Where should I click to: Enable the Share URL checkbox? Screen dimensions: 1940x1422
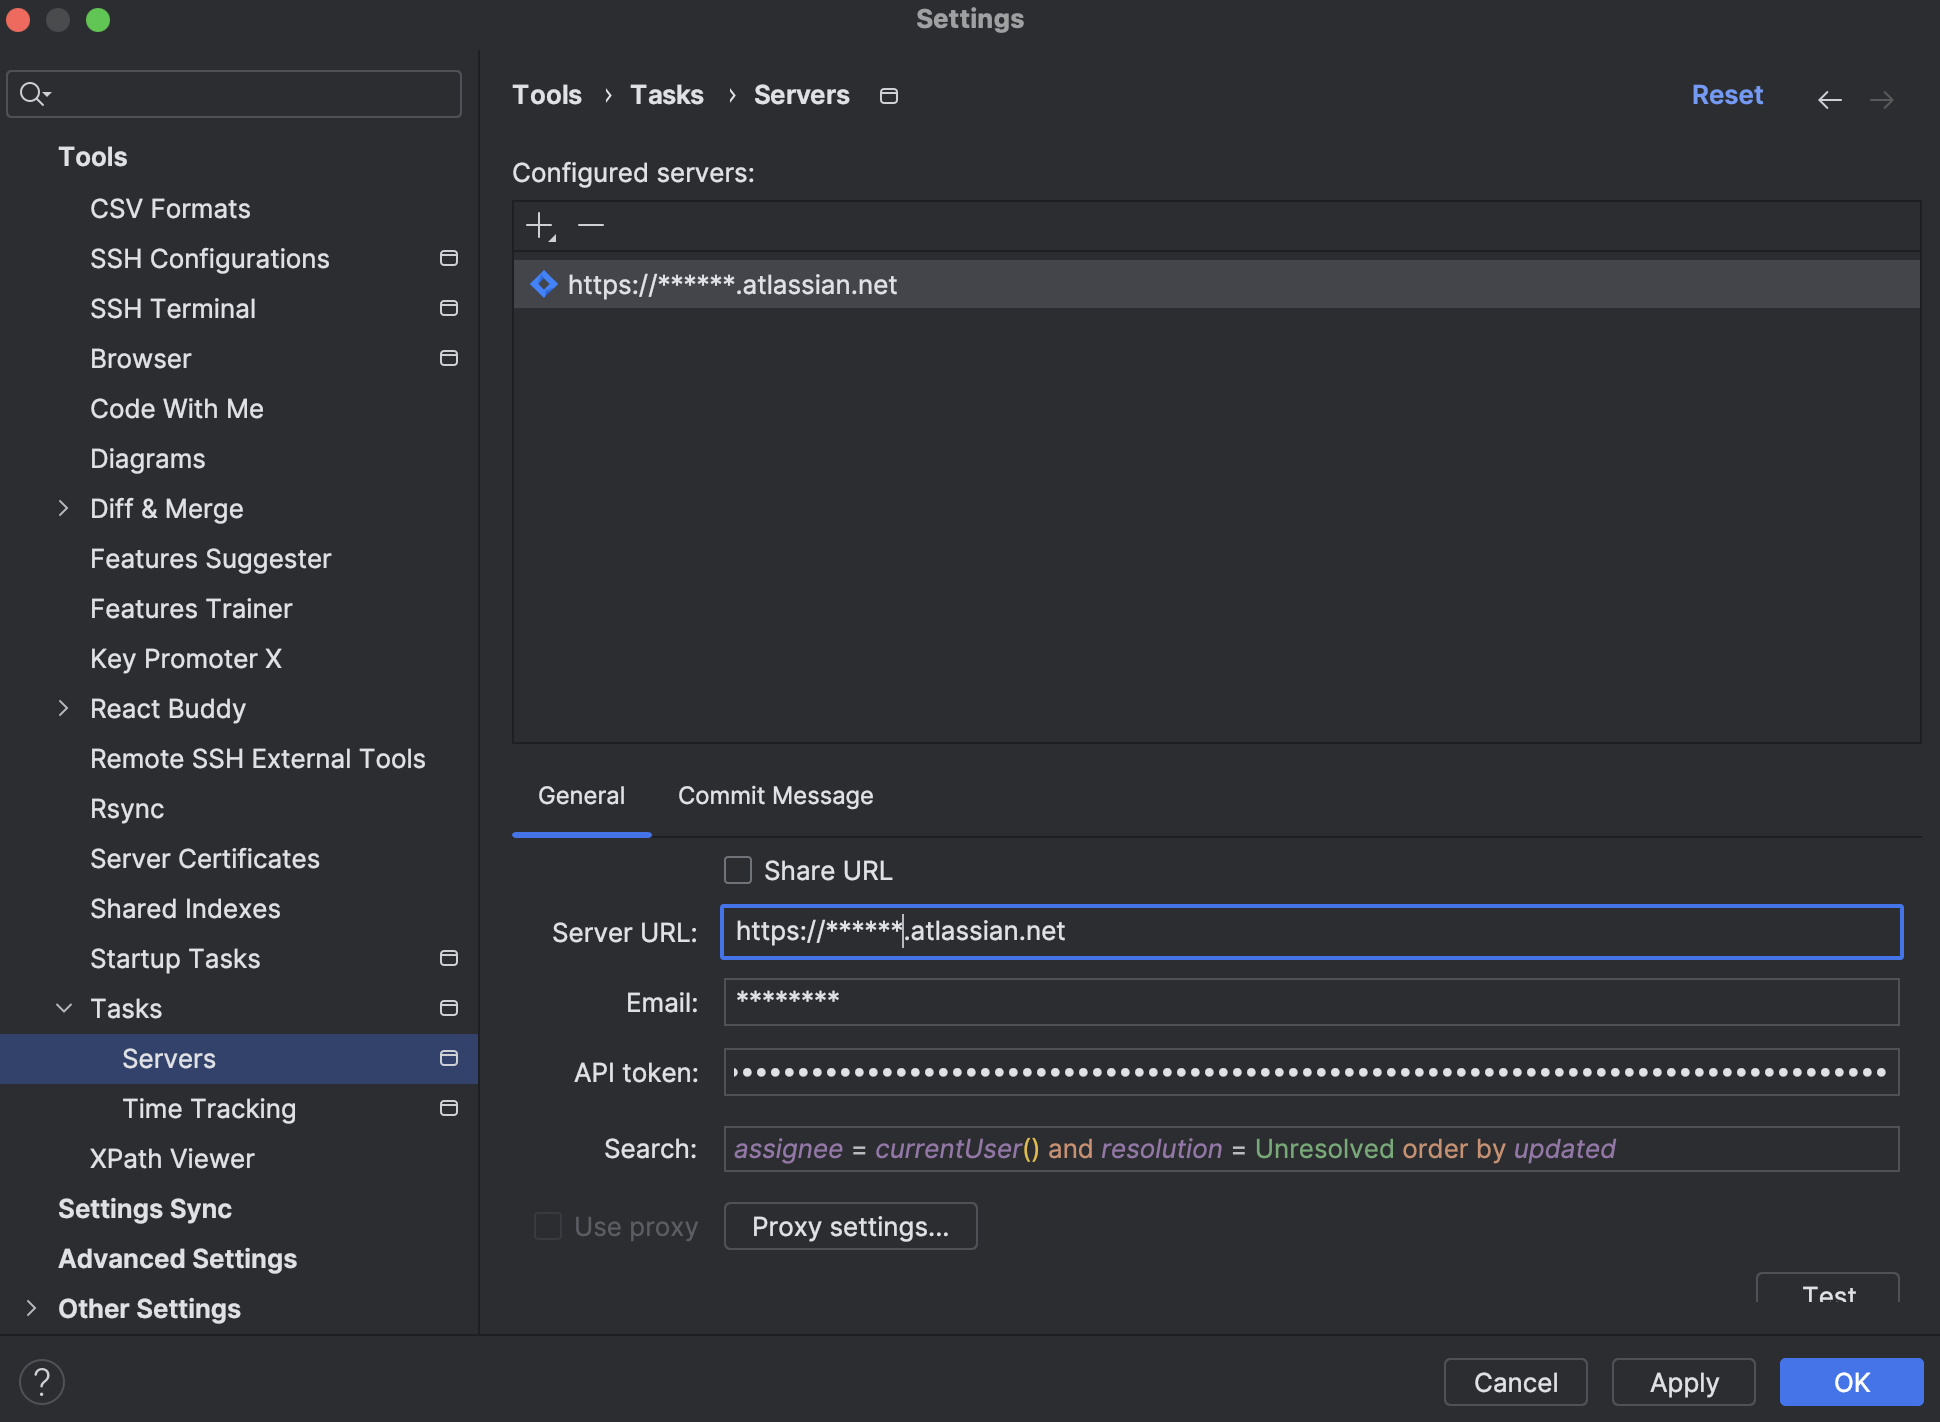[x=738, y=871]
